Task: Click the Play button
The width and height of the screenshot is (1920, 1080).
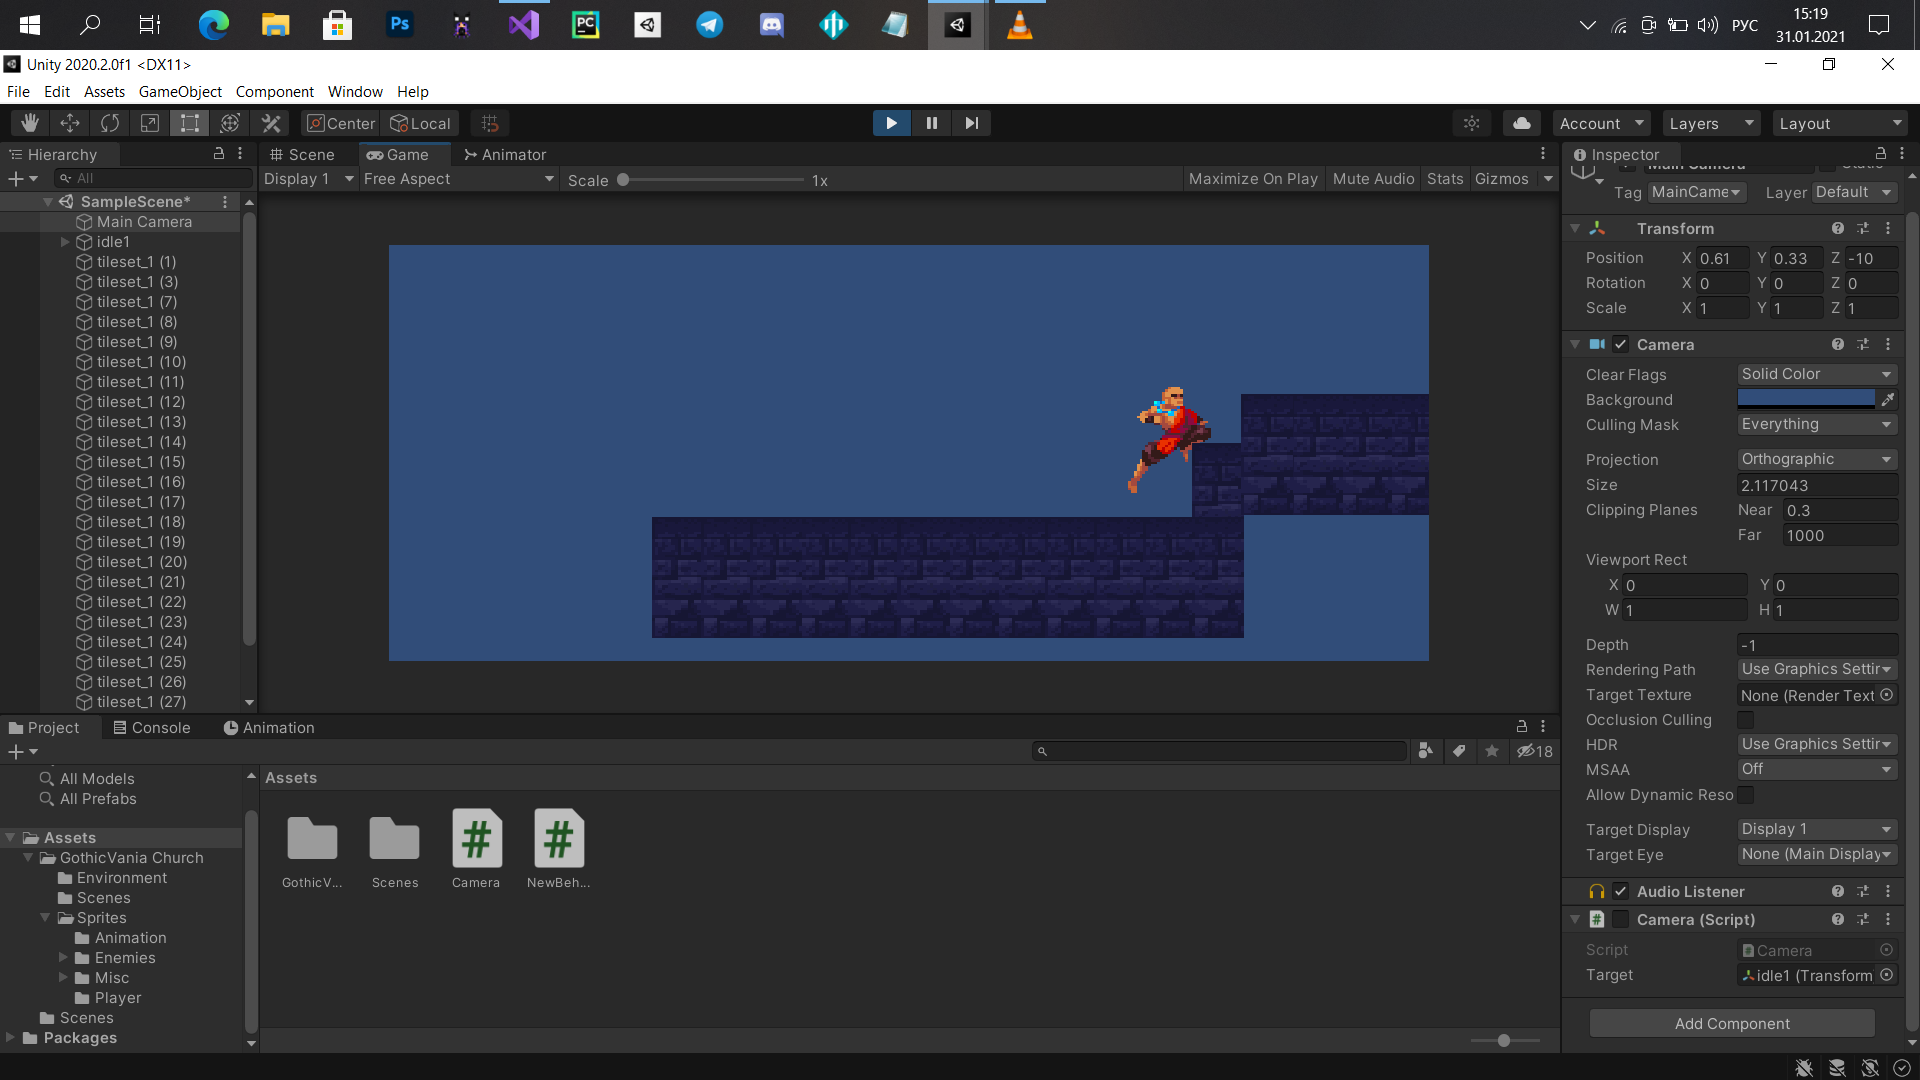Action: (891, 123)
